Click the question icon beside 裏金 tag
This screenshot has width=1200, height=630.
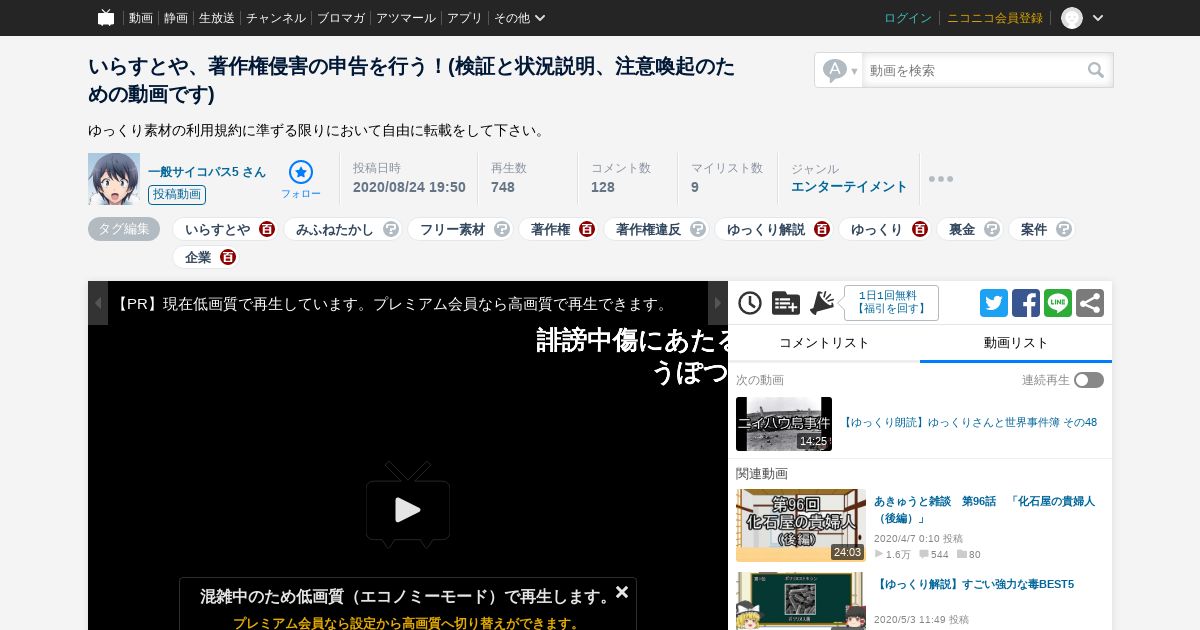coord(992,230)
